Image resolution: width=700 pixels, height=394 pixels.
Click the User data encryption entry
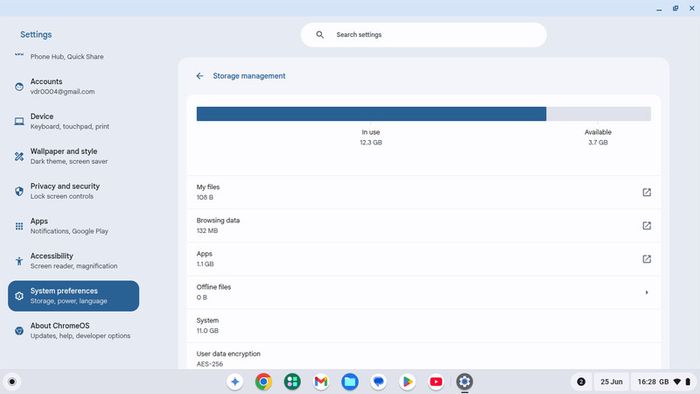tap(424, 357)
